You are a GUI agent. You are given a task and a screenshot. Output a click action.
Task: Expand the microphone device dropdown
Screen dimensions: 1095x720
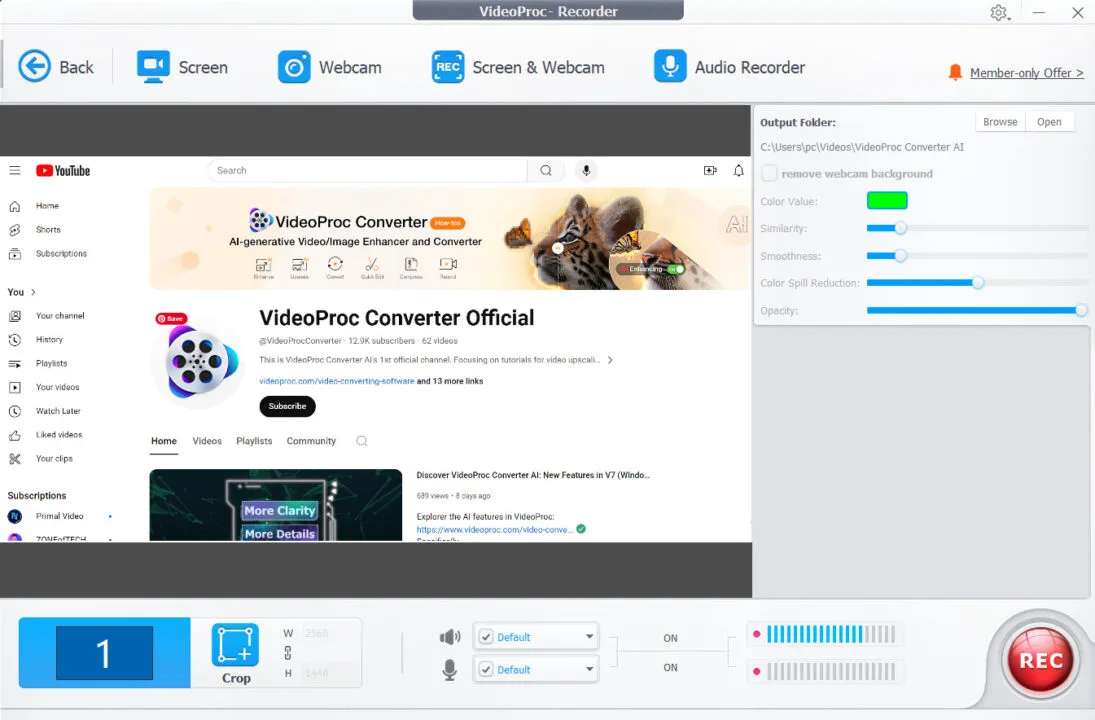588,670
